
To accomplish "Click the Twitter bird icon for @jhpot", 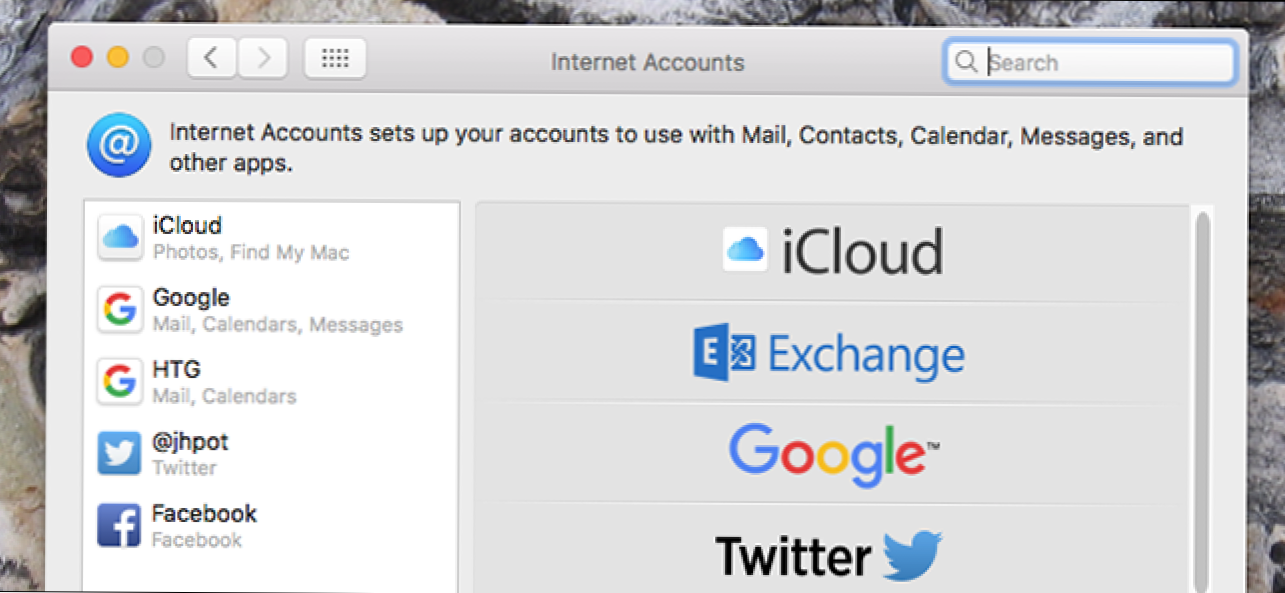I will point(119,454).
